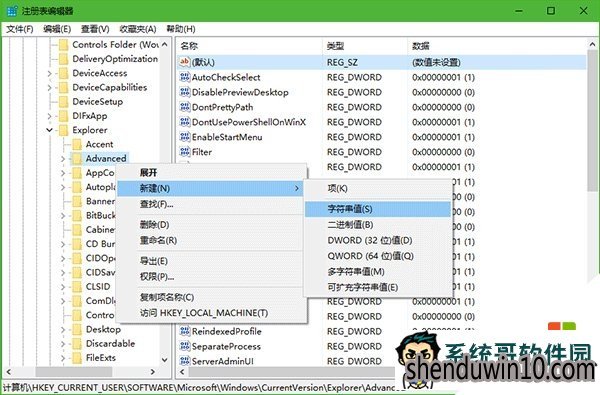This screenshot has width=600, height=395.
Task: Click the values list vertical scrollbar thumb
Action: click(592, 121)
